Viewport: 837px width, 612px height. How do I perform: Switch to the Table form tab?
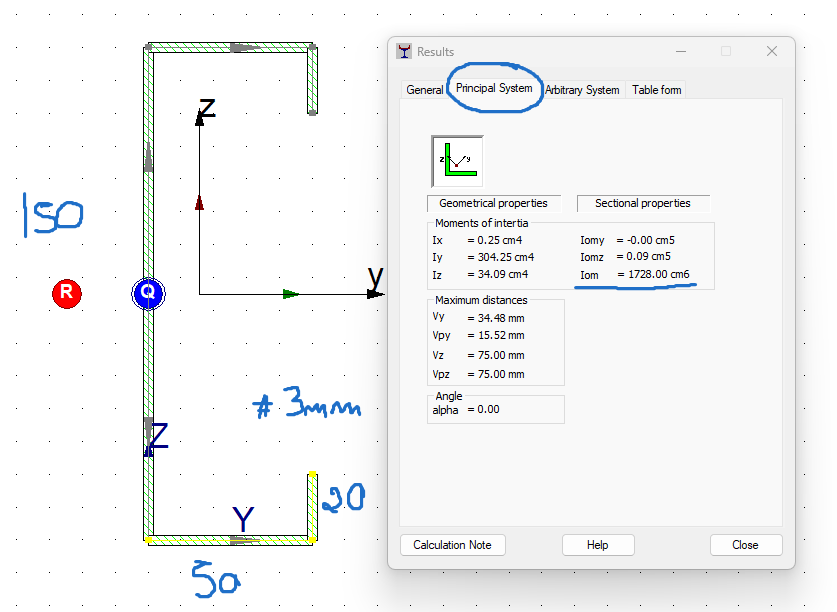tap(657, 90)
